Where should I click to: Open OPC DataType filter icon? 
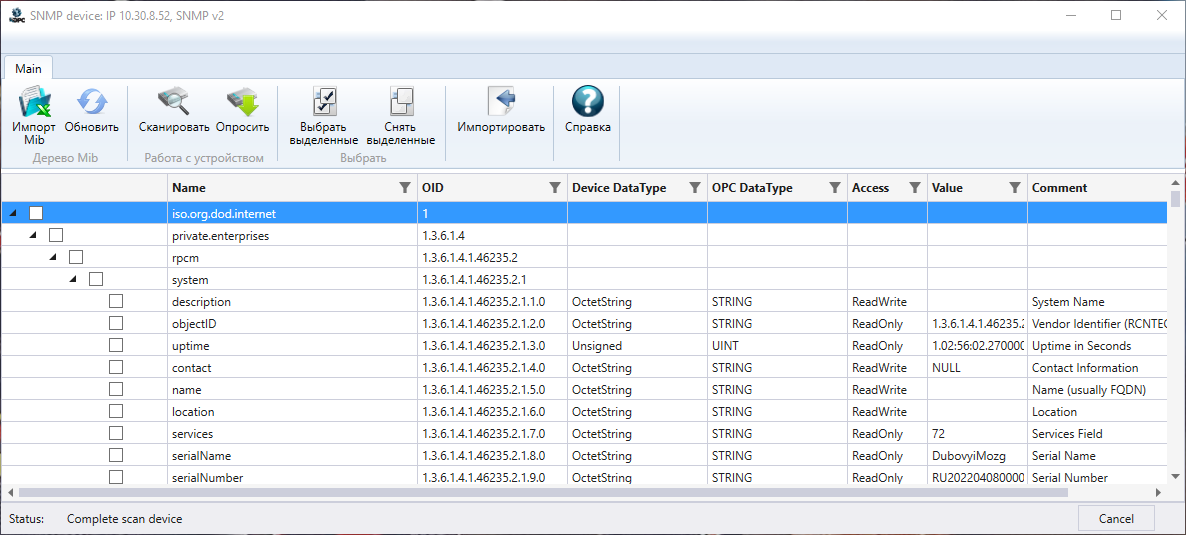click(834, 188)
